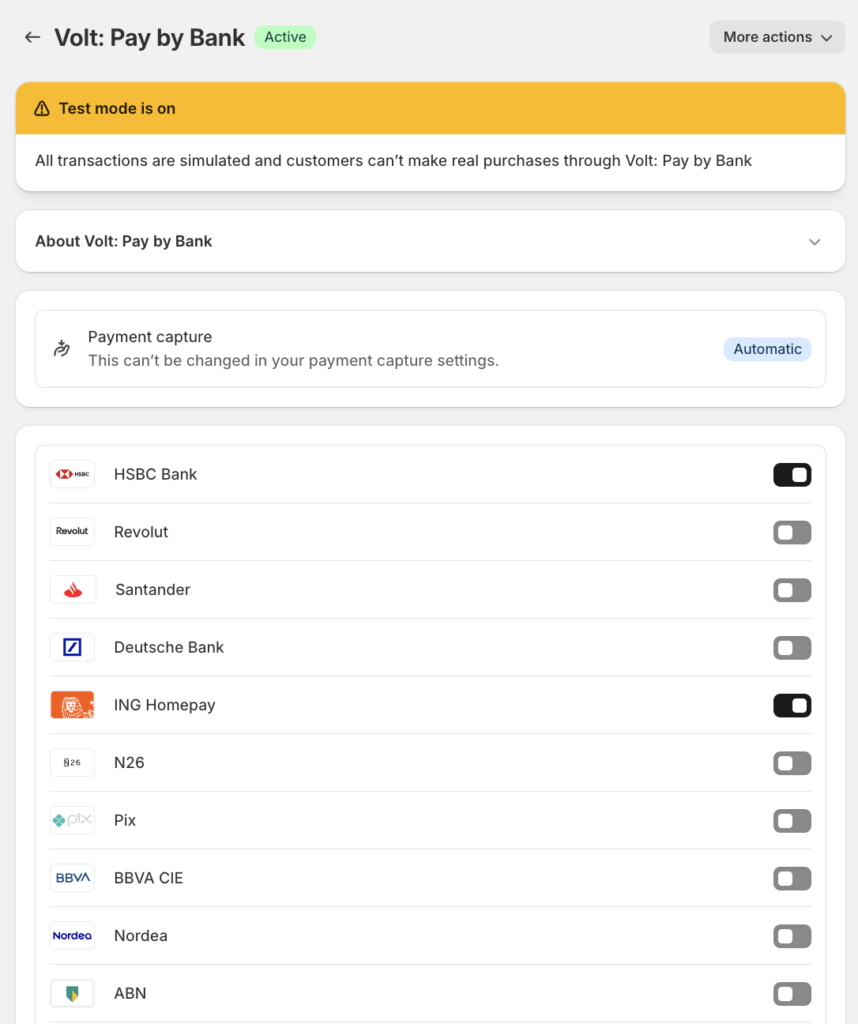Viewport: 858px width, 1024px height.
Task: Click the HSBC Bank logo icon
Action: 72,474
